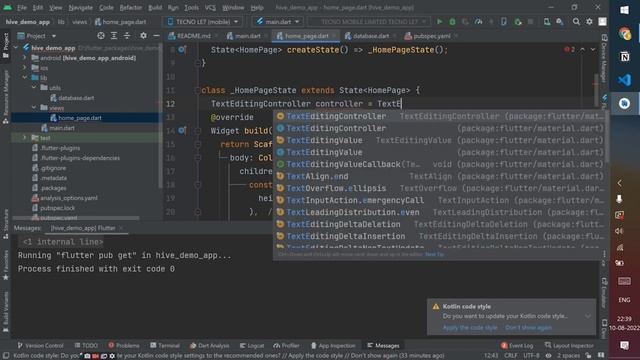Screen dimensions: 640x360
Task: Select TextAlign.end completion suggestion
Action: (x=440, y=176)
